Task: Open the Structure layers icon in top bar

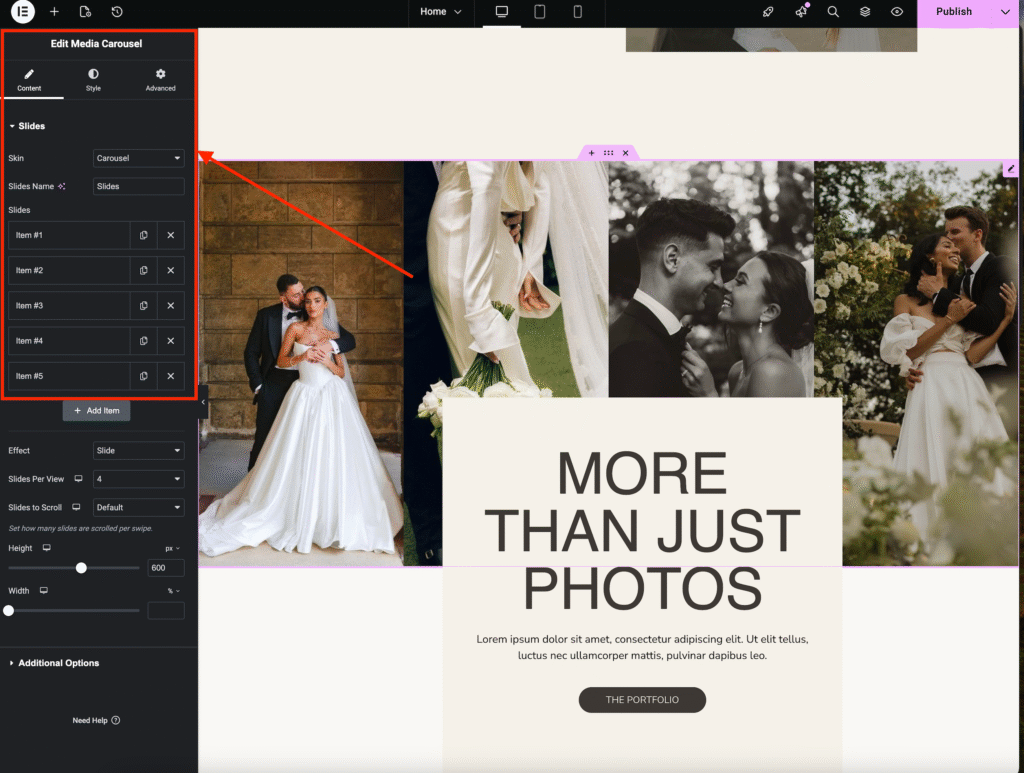Action: [865, 12]
